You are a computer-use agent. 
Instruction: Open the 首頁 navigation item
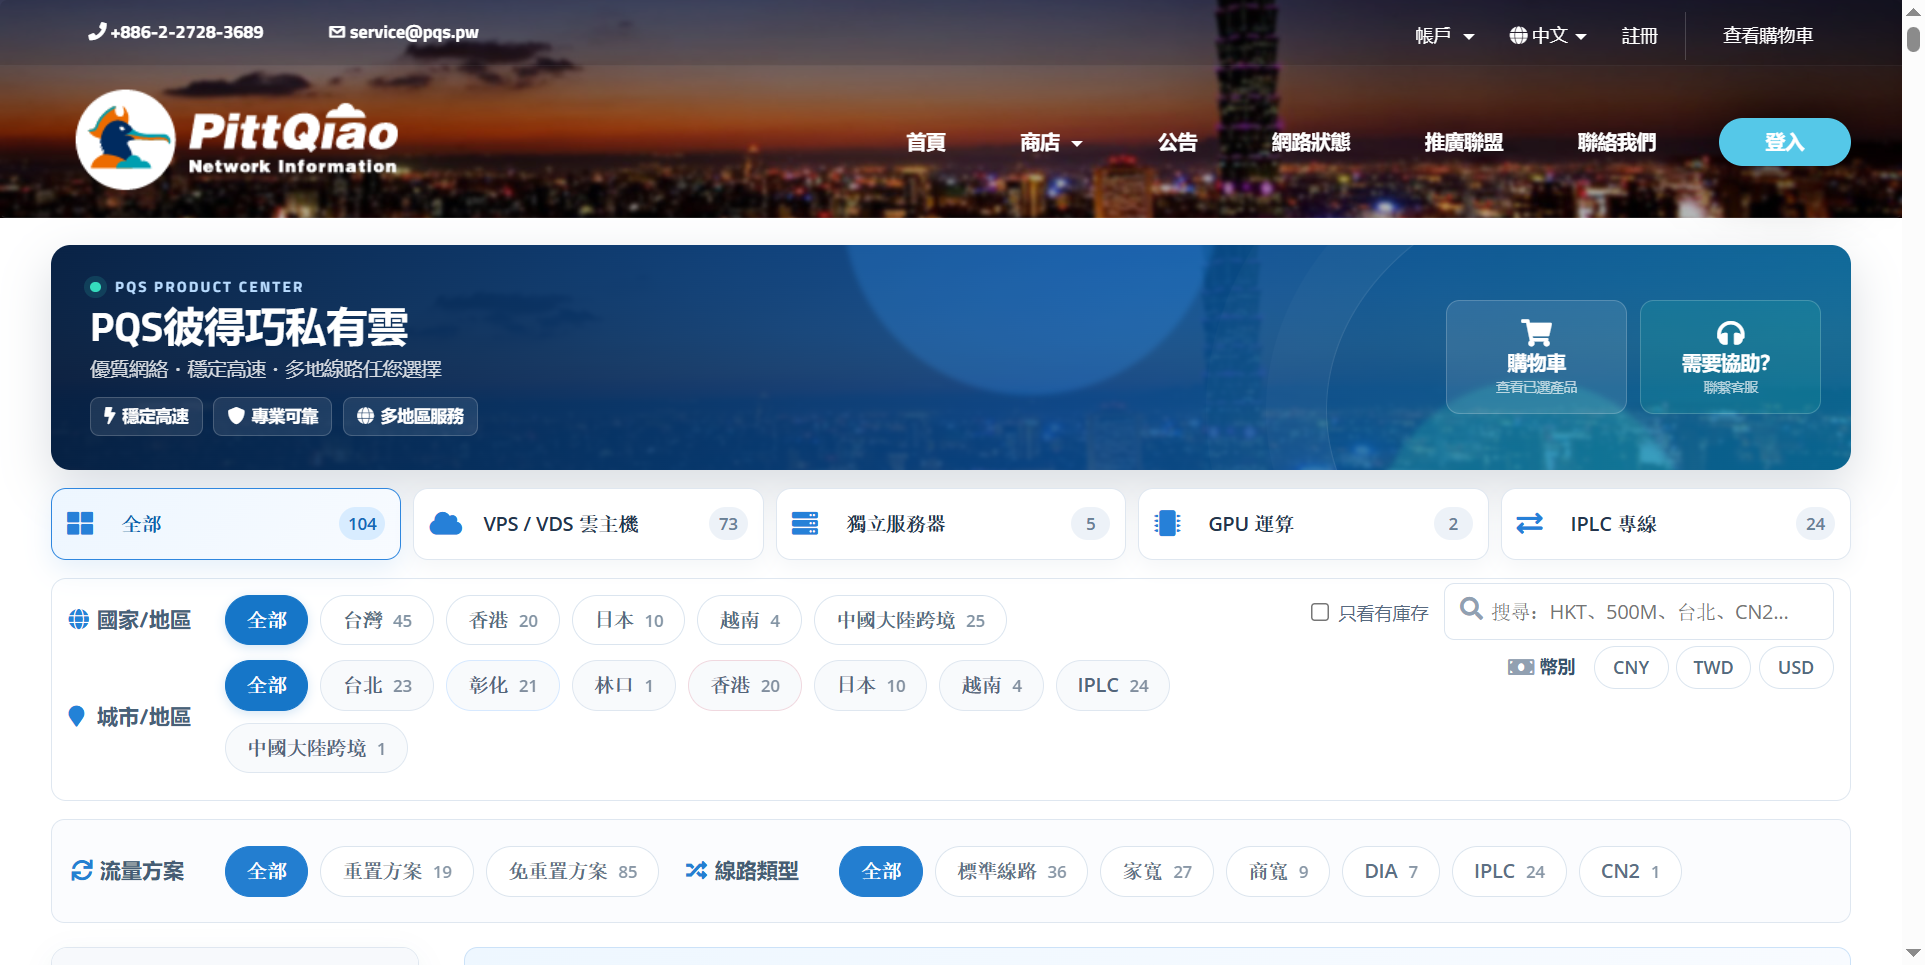pyautogui.click(x=926, y=142)
